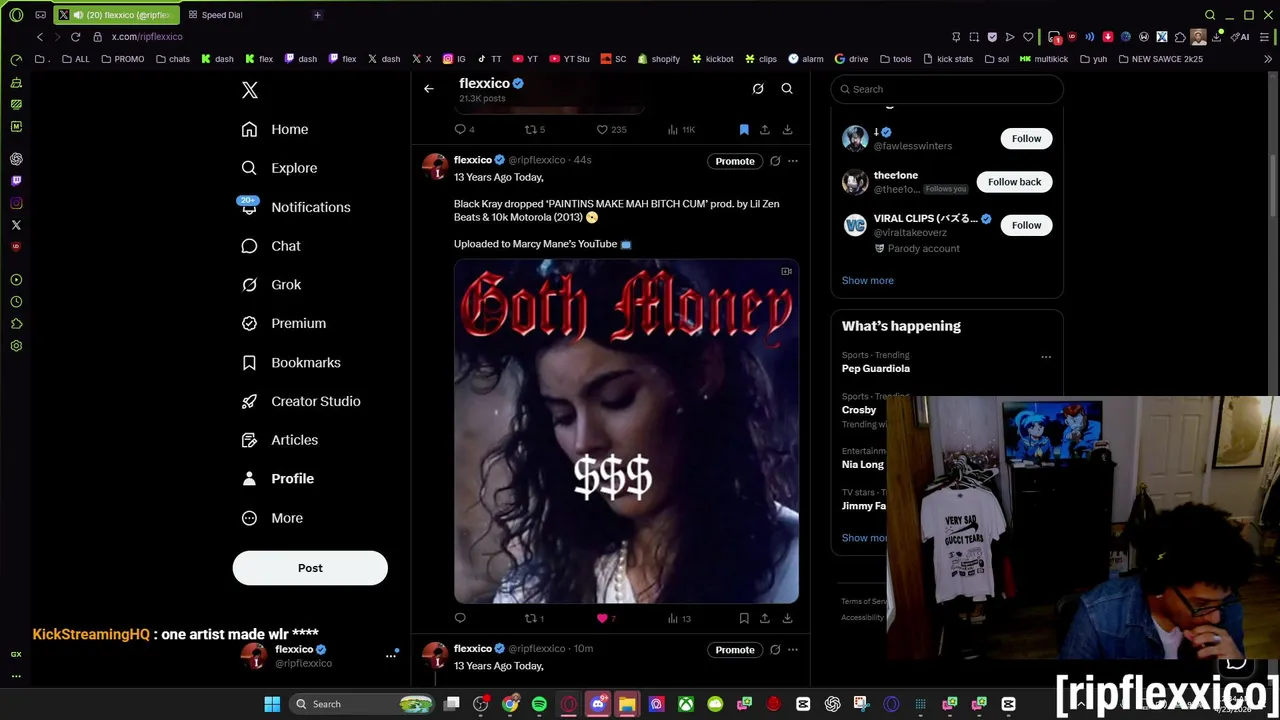Open Spotify from the taskbar
Image resolution: width=1280 pixels, height=720 pixels.
539,704
